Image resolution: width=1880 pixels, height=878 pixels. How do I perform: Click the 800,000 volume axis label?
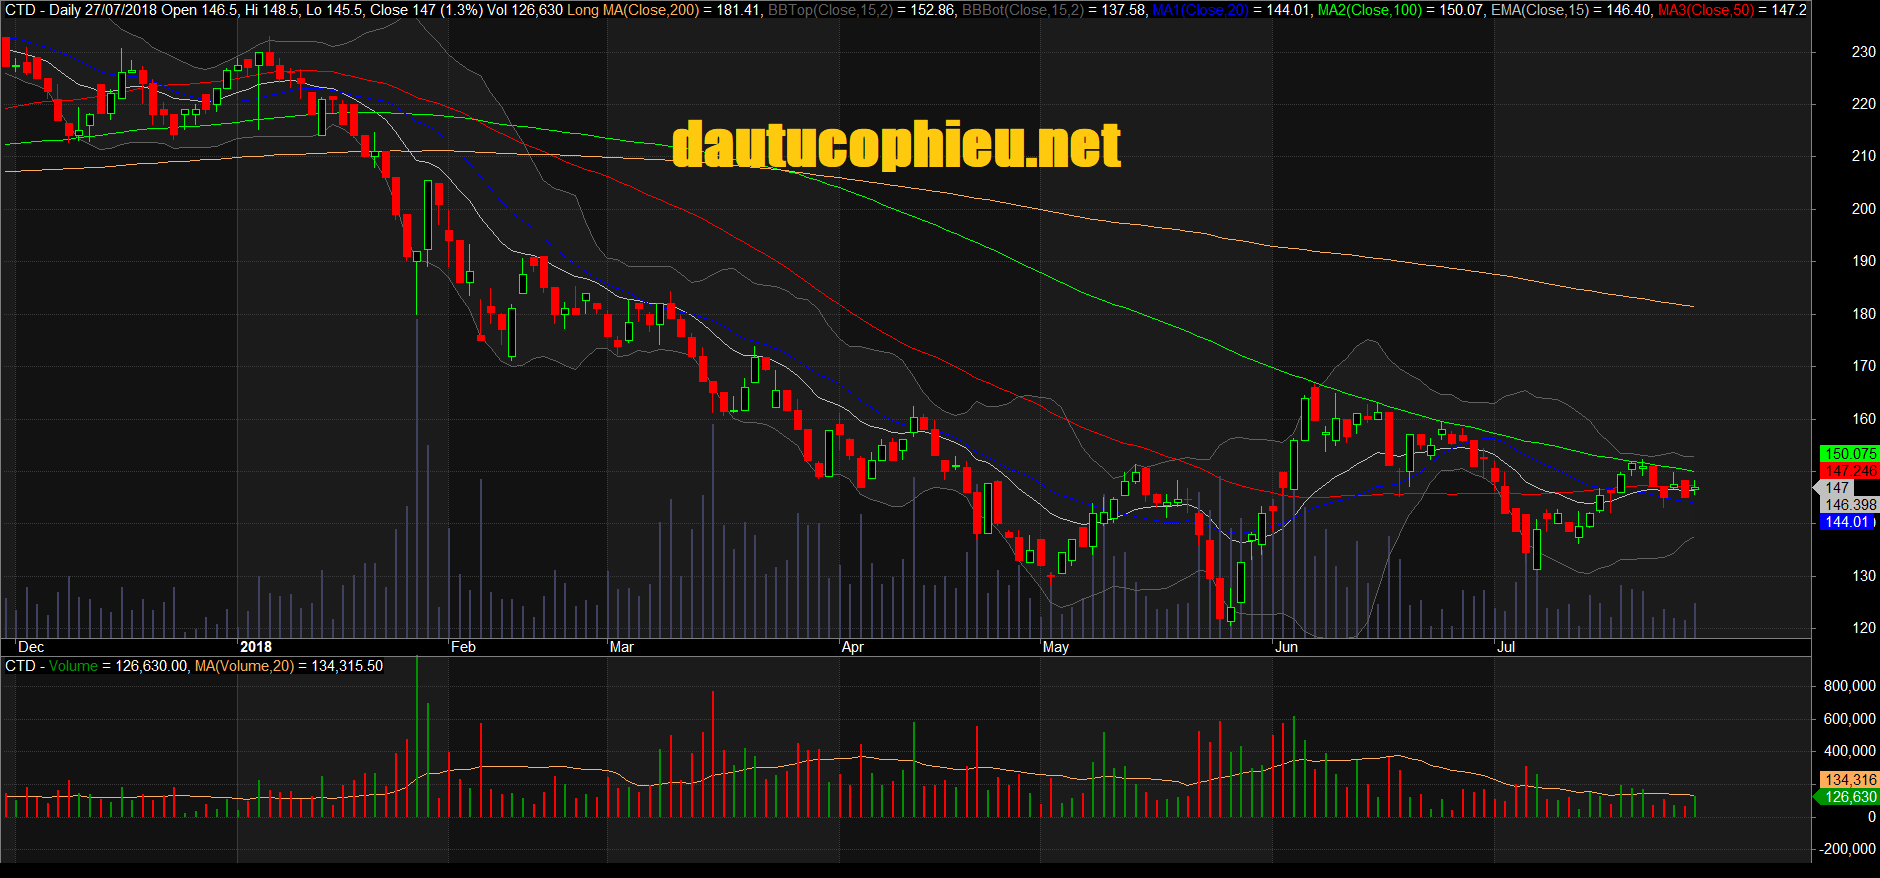(x=1850, y=686)
